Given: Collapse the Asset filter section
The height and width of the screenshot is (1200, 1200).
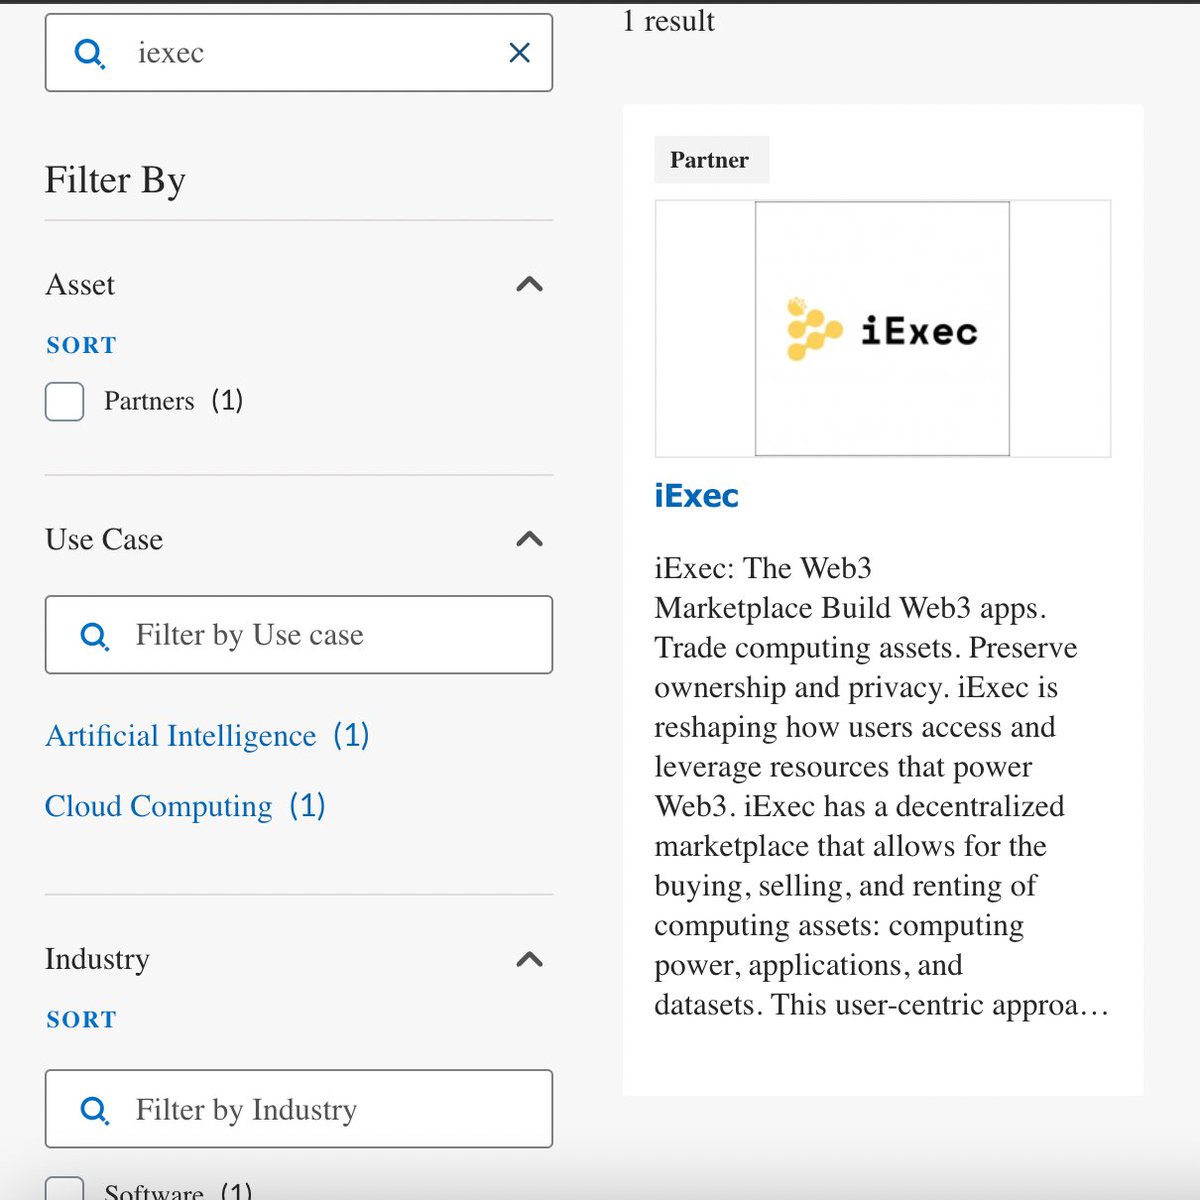Looking at the screenshot, I should click(x=529, y=285).
